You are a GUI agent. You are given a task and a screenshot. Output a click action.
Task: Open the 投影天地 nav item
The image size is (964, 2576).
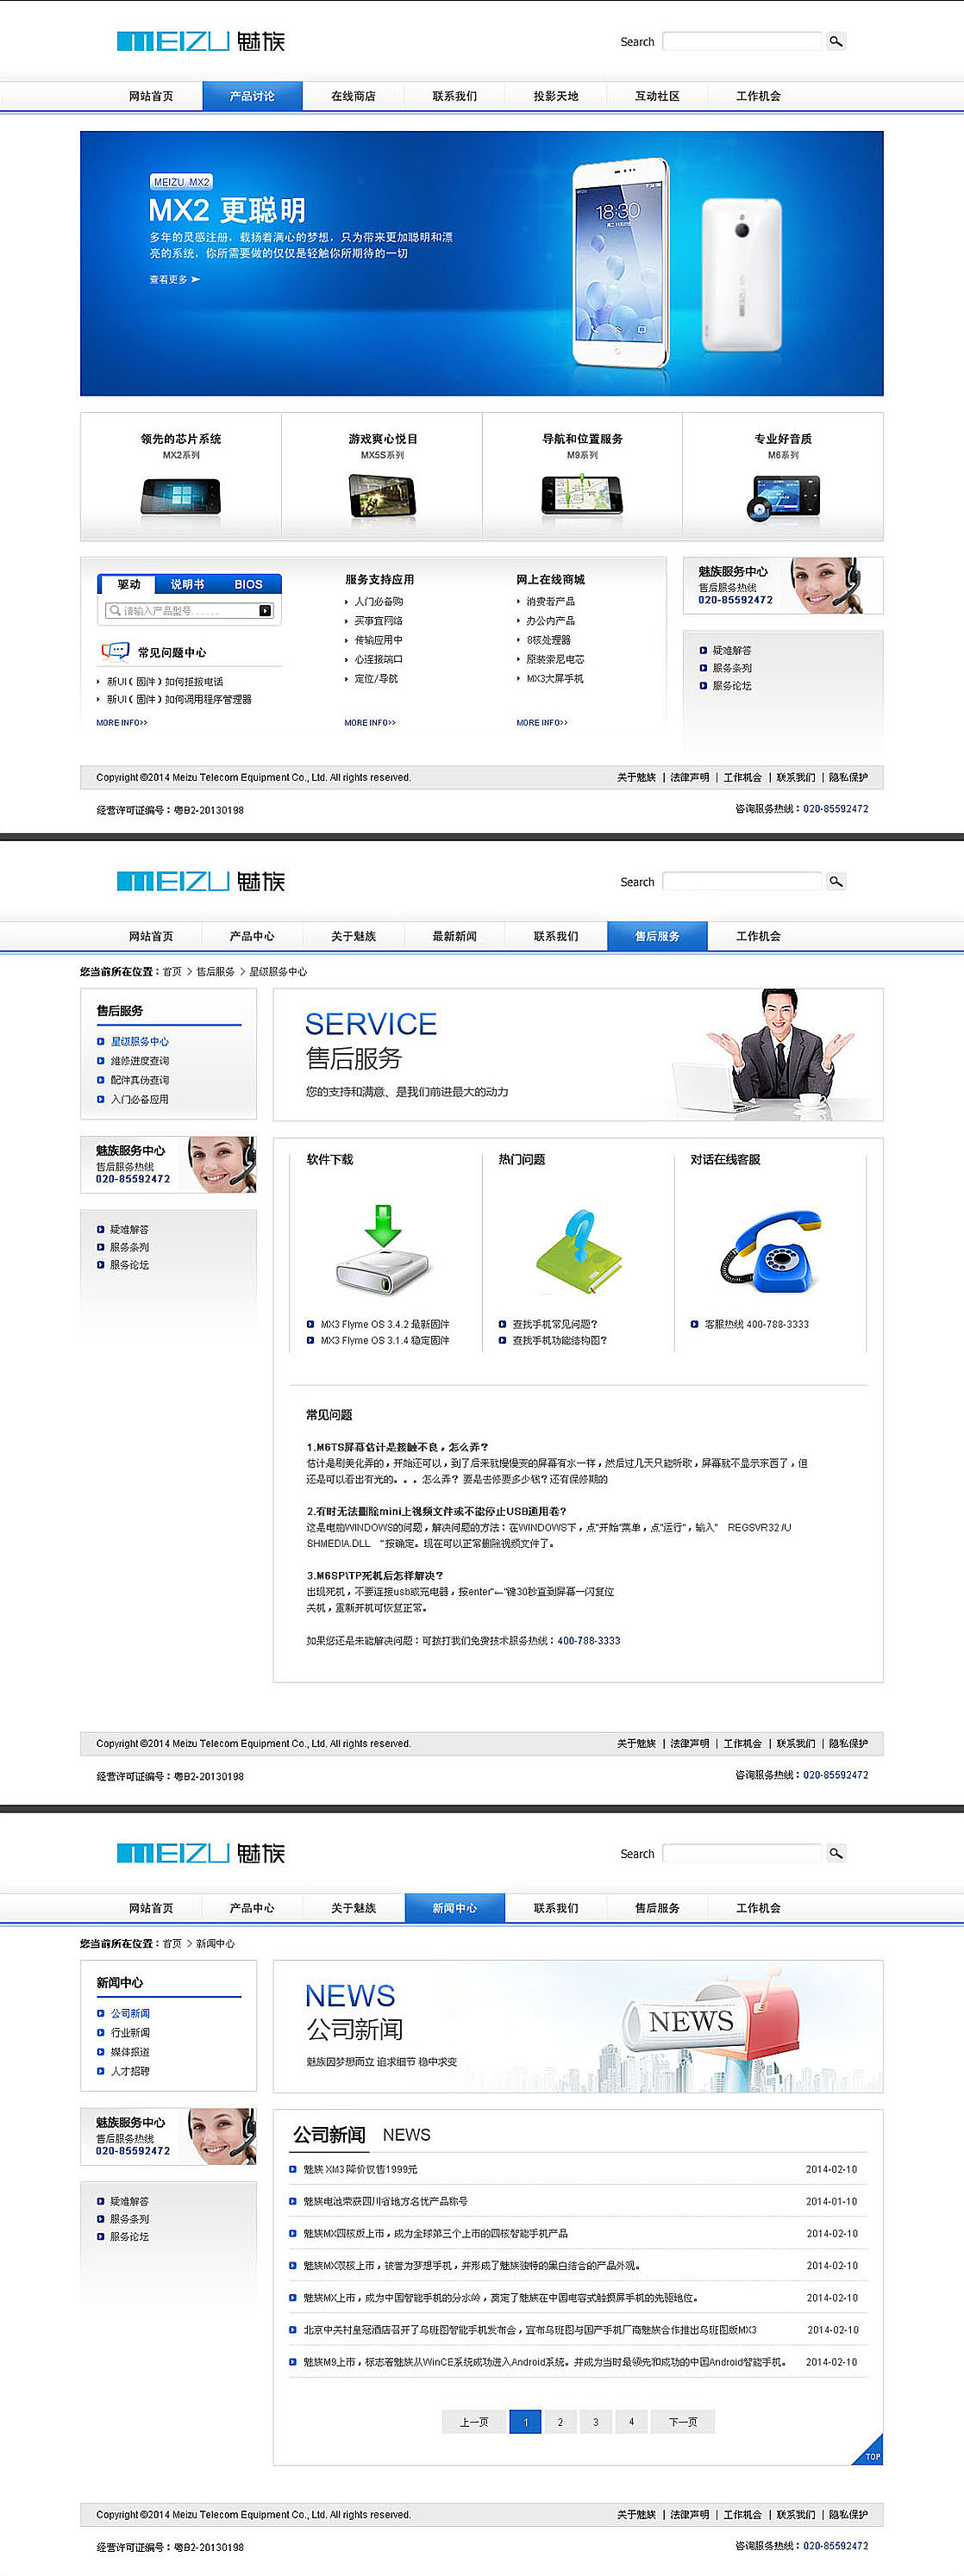point(556,96)
